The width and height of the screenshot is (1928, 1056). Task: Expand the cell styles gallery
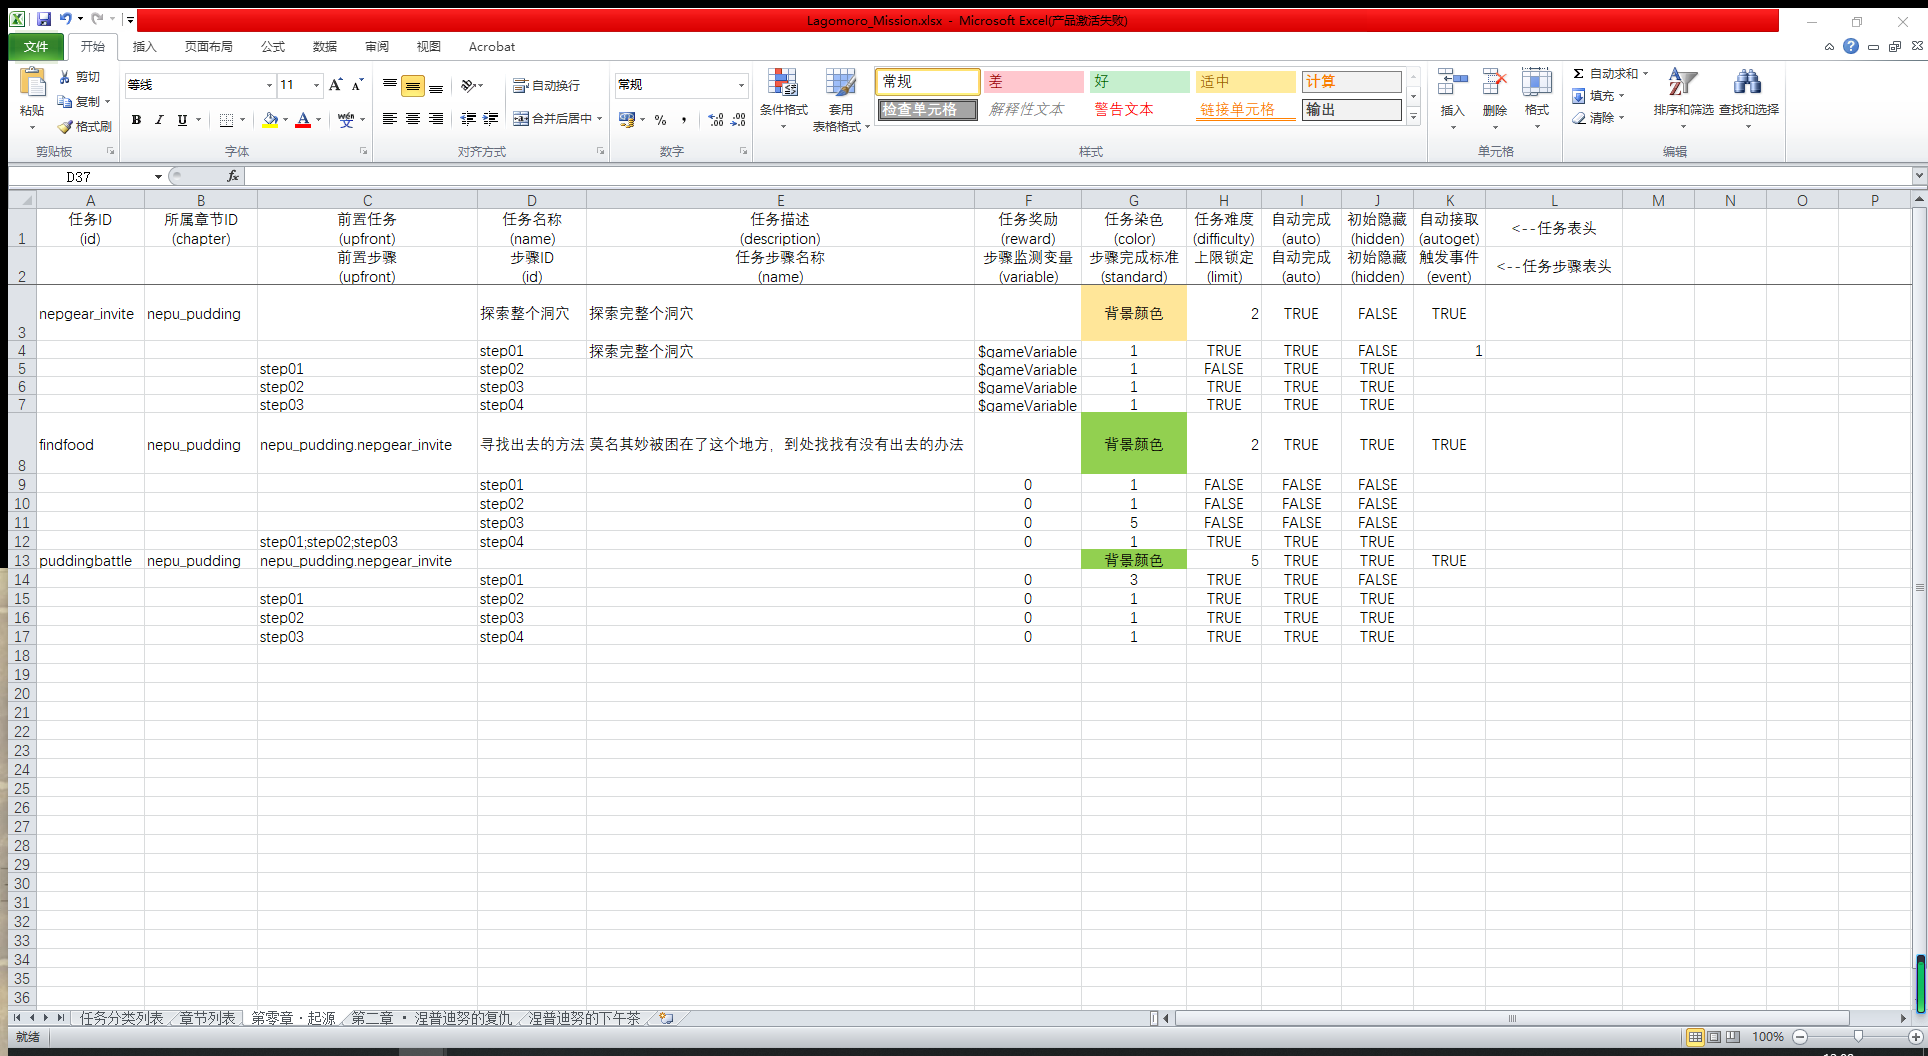coord(1413,117)
